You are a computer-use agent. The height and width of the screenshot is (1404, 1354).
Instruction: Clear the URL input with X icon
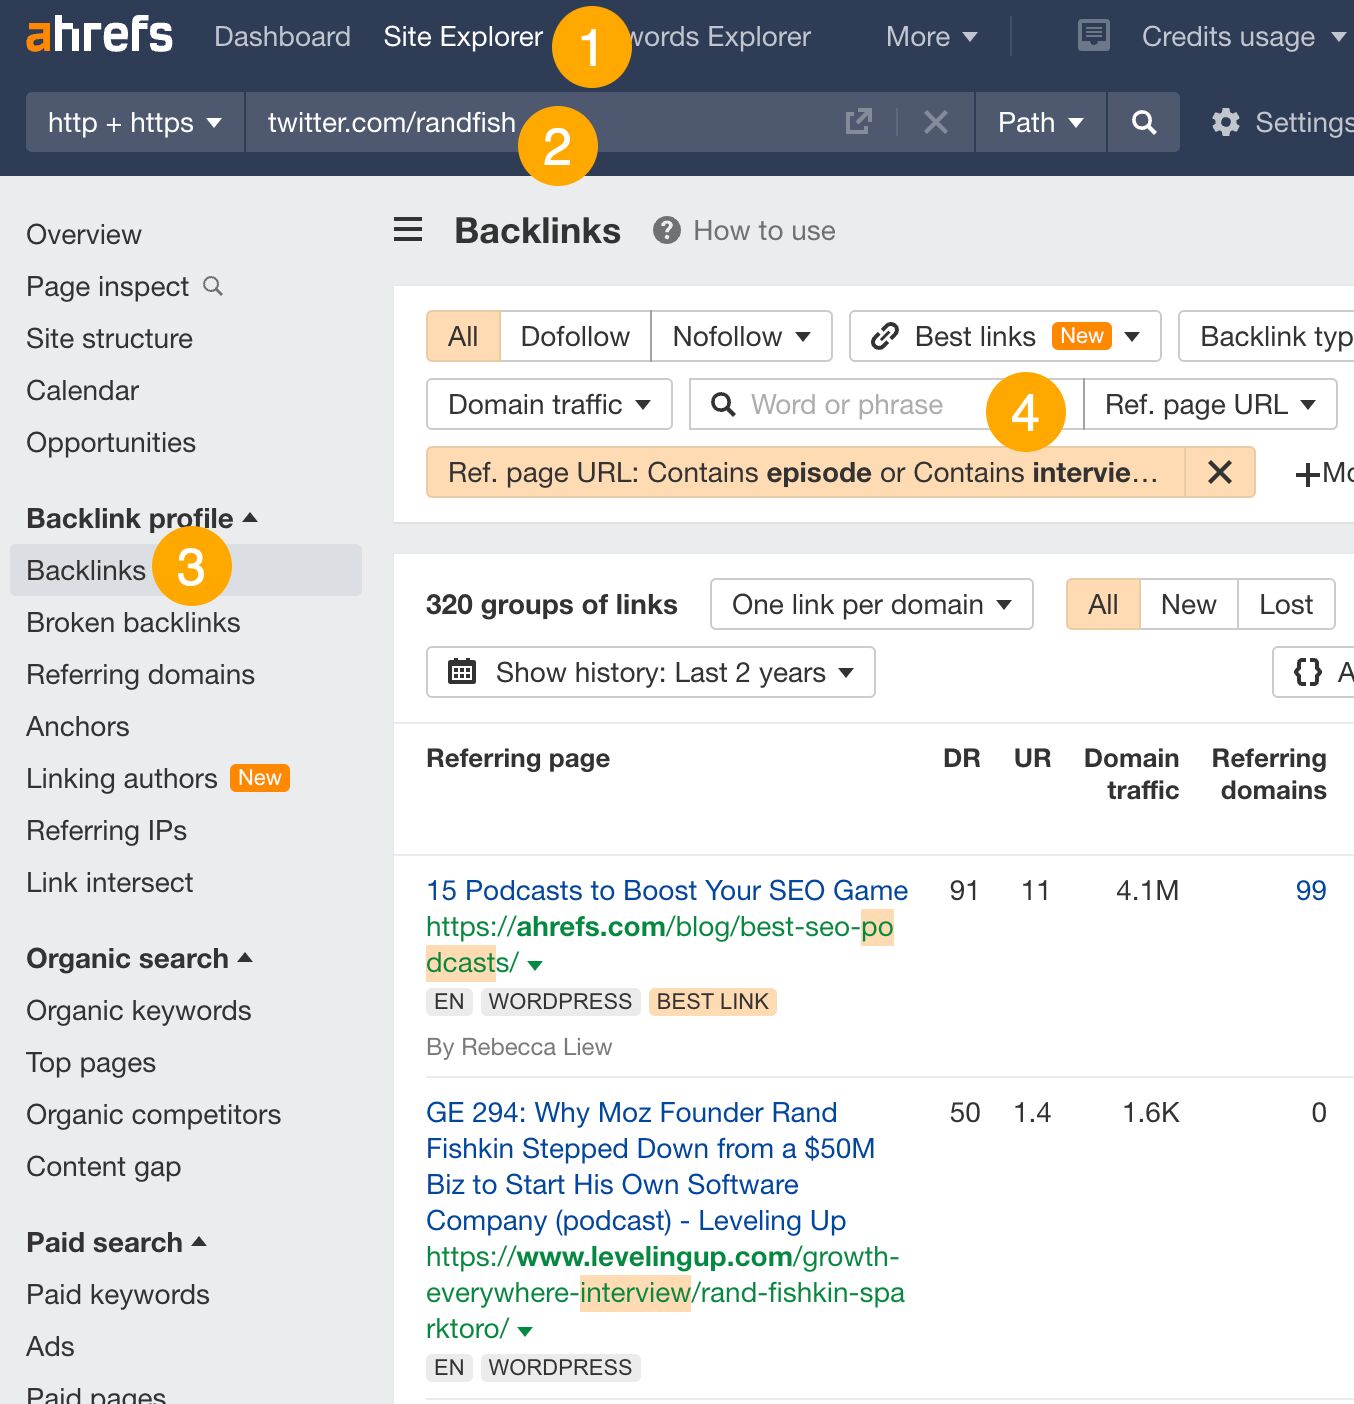(x=935, y=123)
